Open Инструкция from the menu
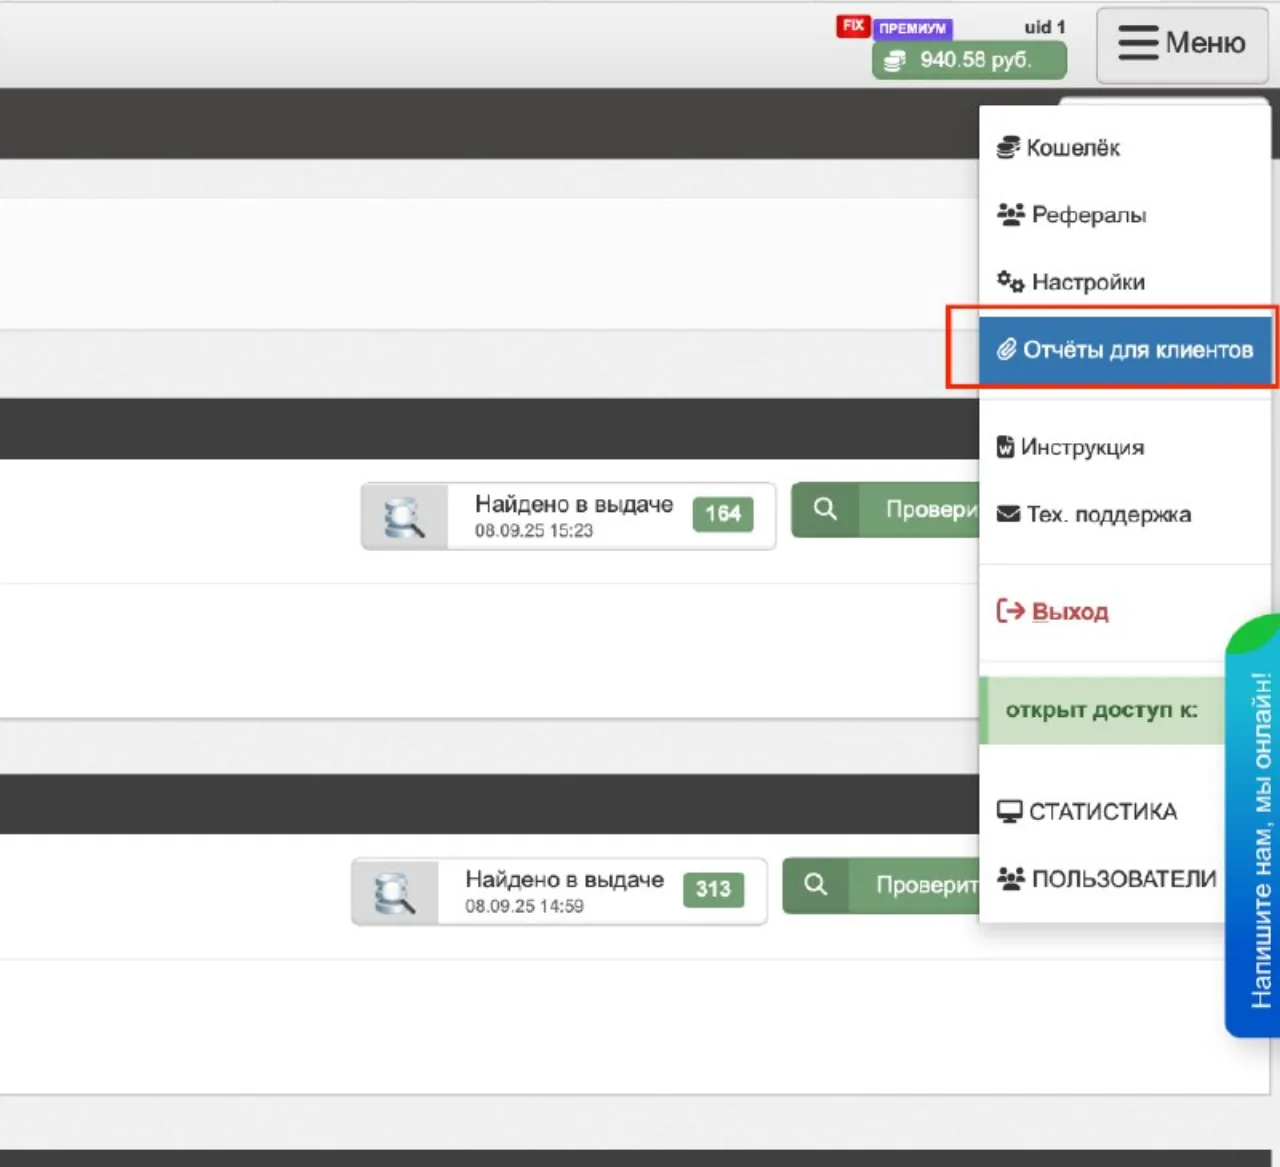The image size is (1280, 1167). pos(1125,447)
